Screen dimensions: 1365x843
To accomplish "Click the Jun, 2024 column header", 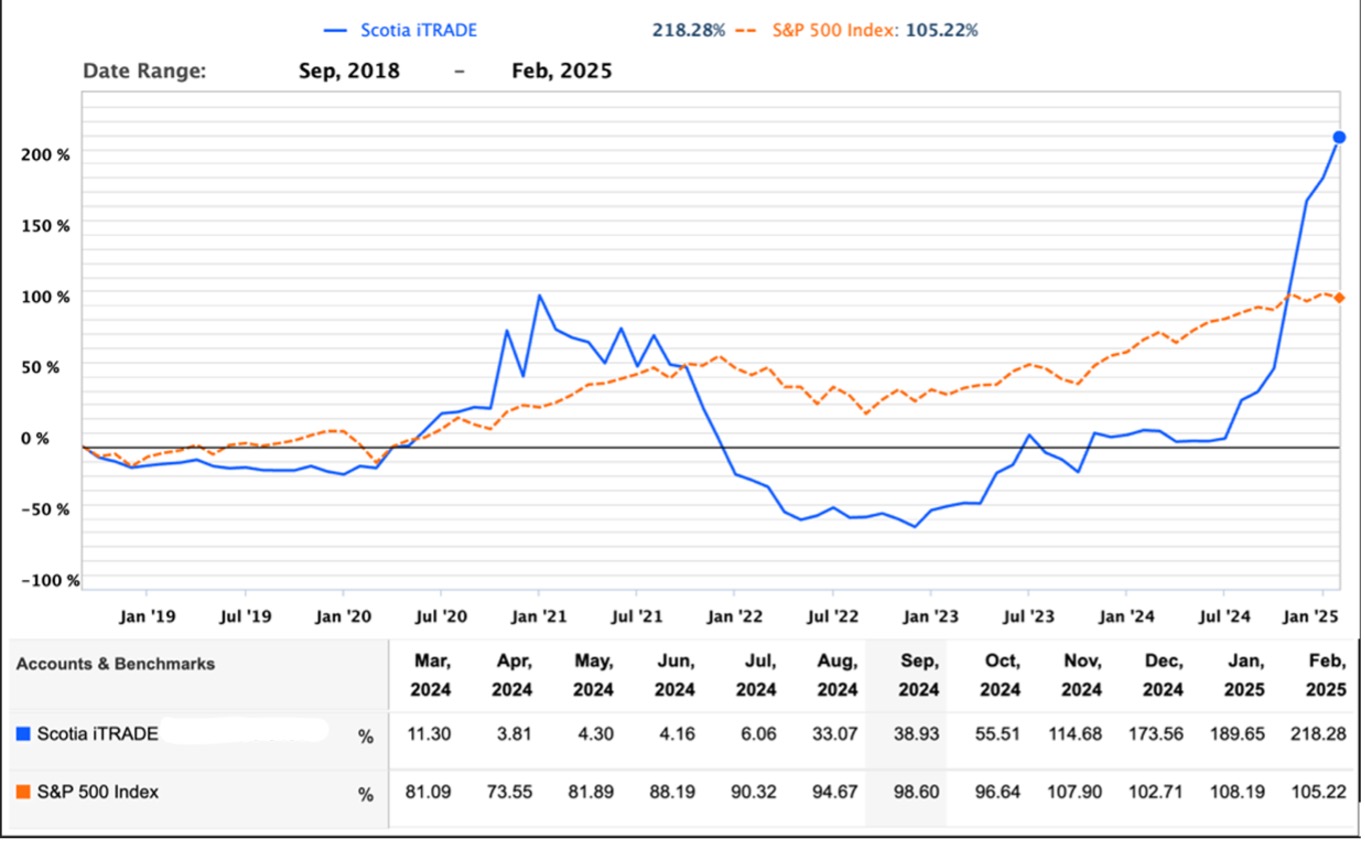I will (x=675, y=675).
